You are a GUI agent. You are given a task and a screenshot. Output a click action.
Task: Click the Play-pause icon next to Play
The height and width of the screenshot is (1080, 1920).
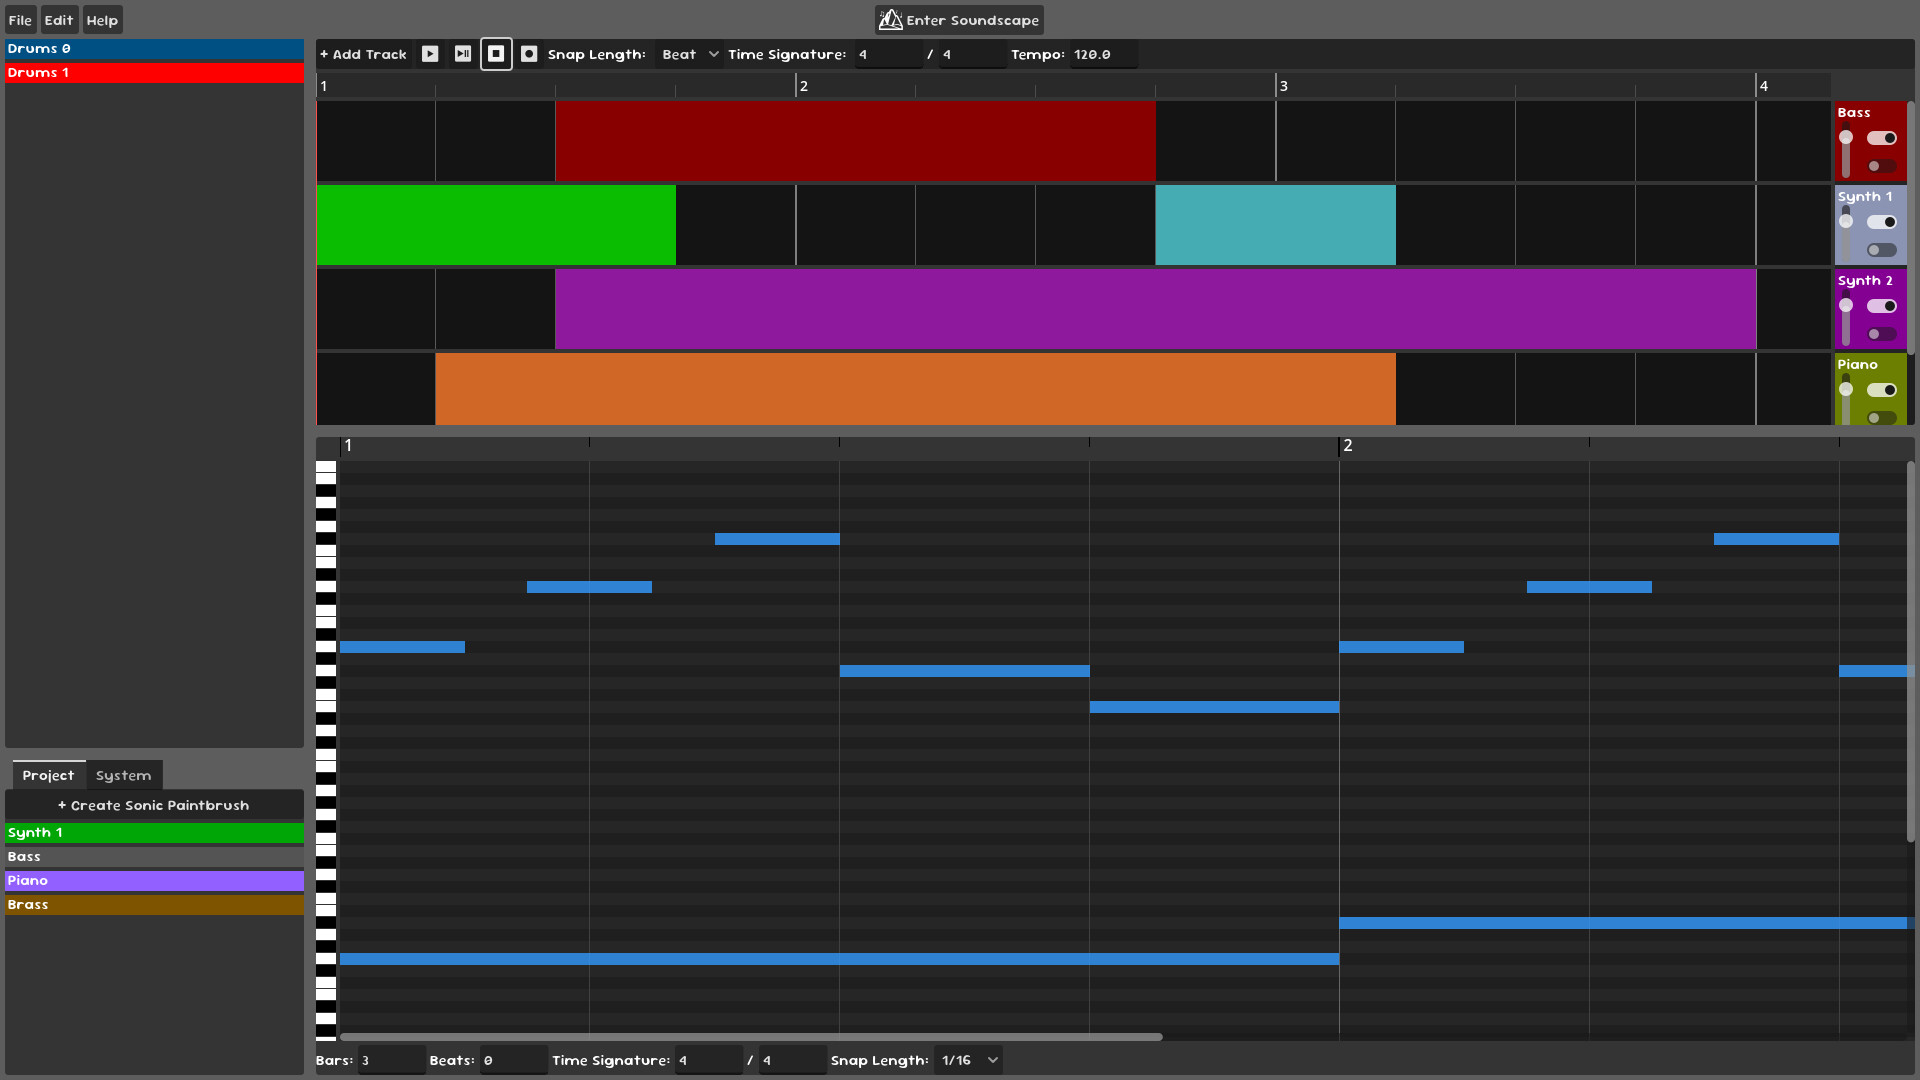462,54
